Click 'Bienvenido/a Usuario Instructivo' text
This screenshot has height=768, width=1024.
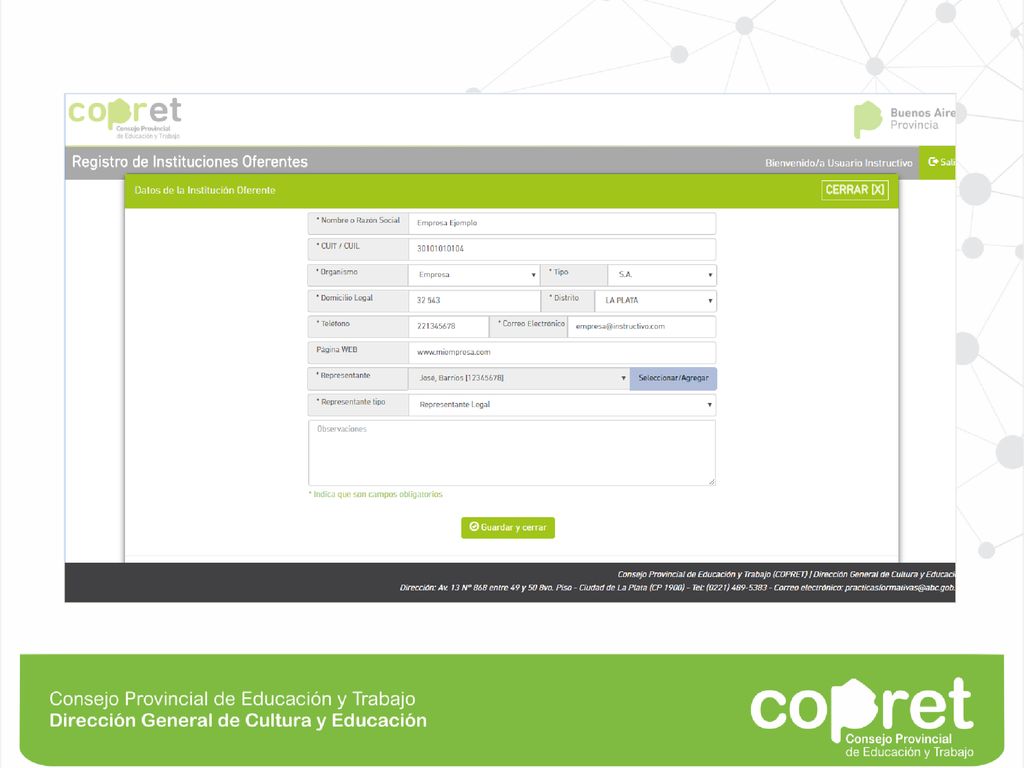tap(839, 163)
